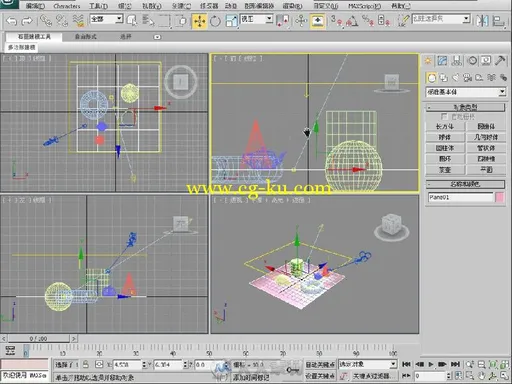Click the 管状体 (Tube) button
This screenshot has width=512, height=384.
[486, 148]
